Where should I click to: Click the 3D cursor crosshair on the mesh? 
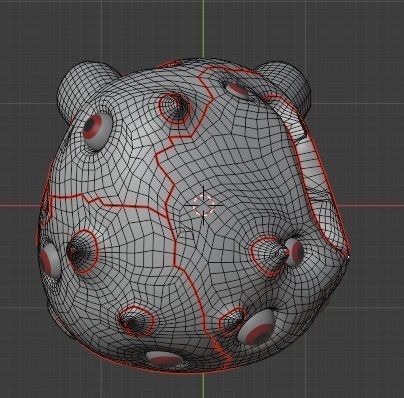(x=204, y=205)
